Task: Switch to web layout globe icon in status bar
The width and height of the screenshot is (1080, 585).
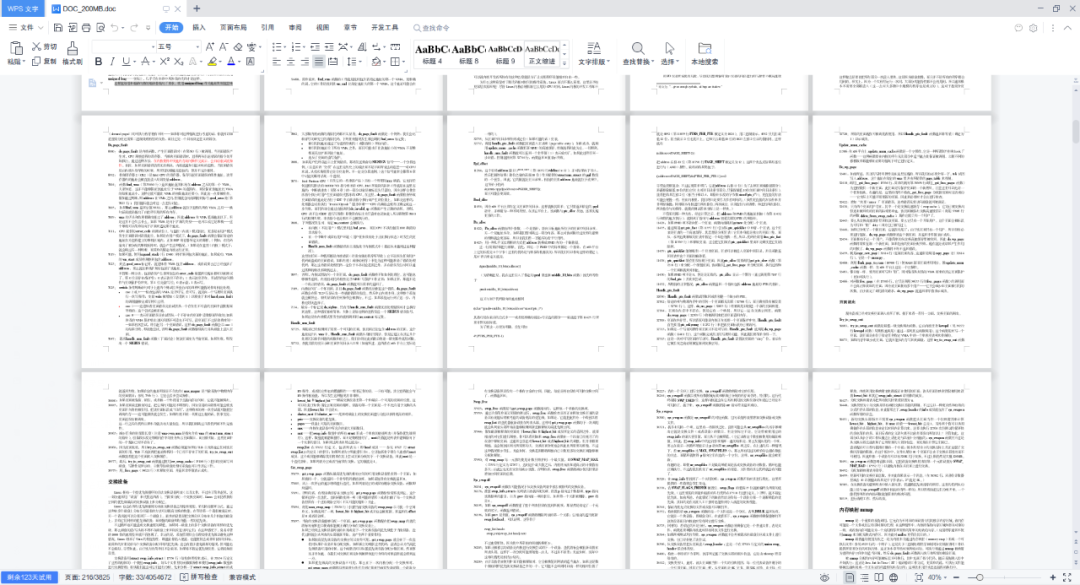Action: coord(893,577)
